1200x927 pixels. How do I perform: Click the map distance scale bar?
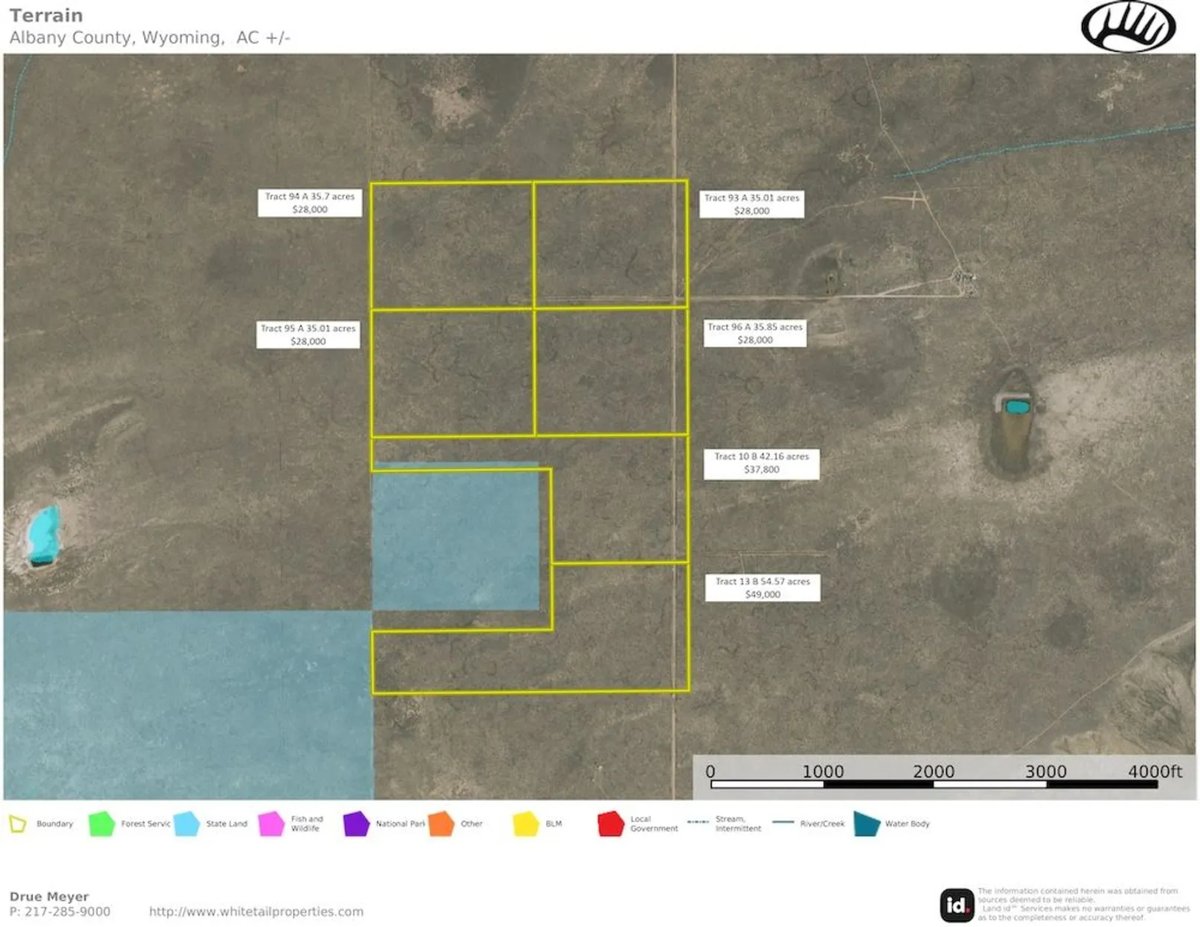934,783
